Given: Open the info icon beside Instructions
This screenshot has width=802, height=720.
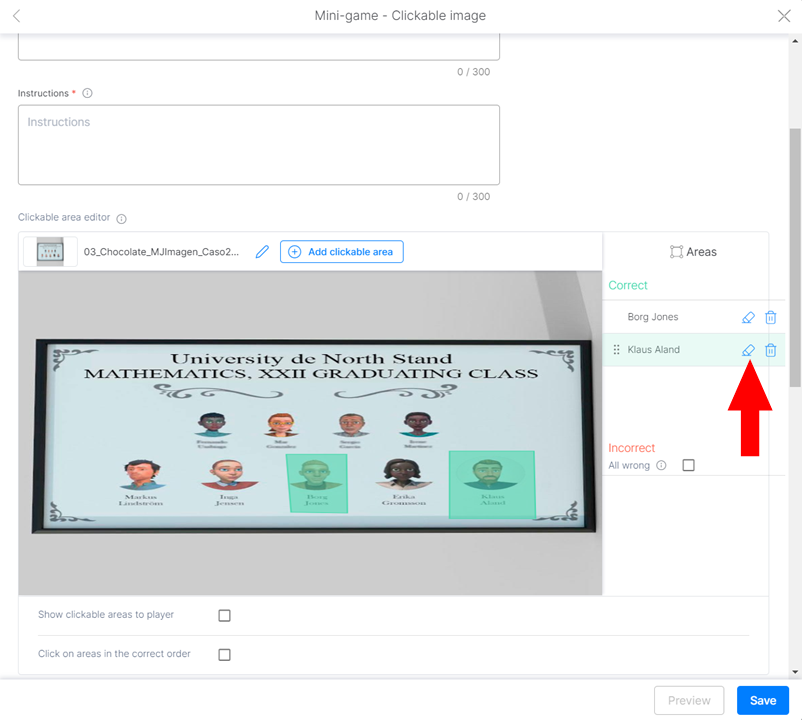Looking at the screenshot, I should point(87,93).
